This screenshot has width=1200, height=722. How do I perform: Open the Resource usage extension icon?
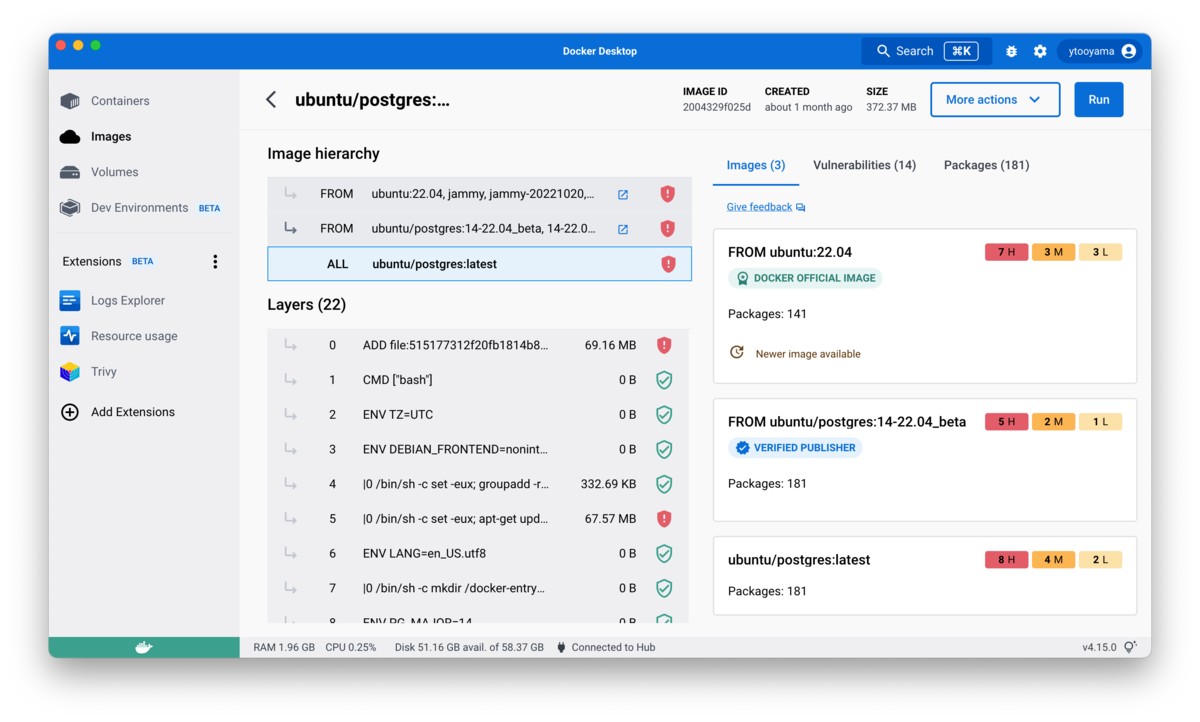pos(70,336)
